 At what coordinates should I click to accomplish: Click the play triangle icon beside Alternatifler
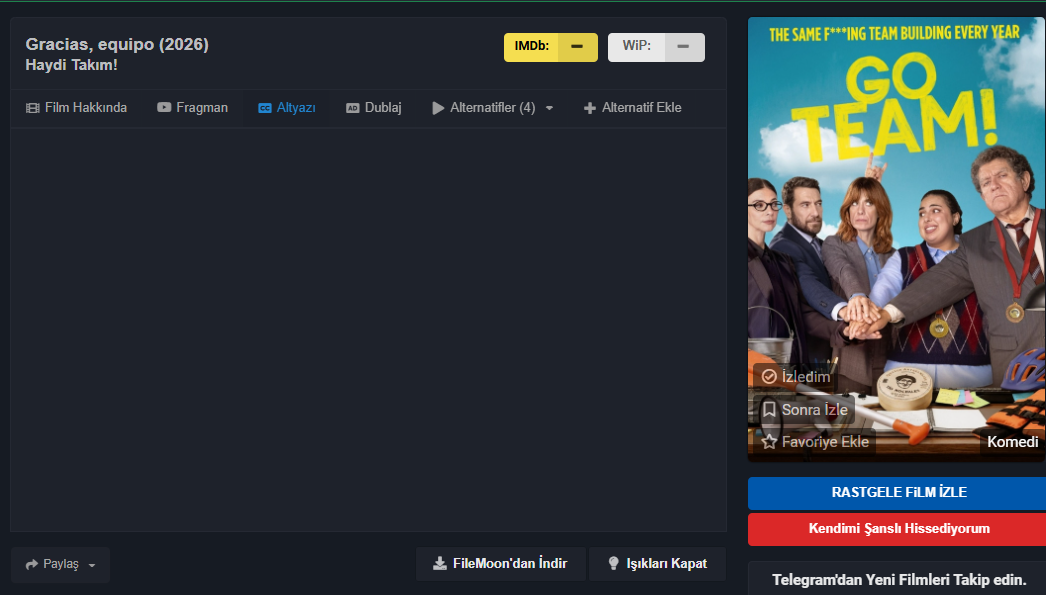[x=438, y=108]
